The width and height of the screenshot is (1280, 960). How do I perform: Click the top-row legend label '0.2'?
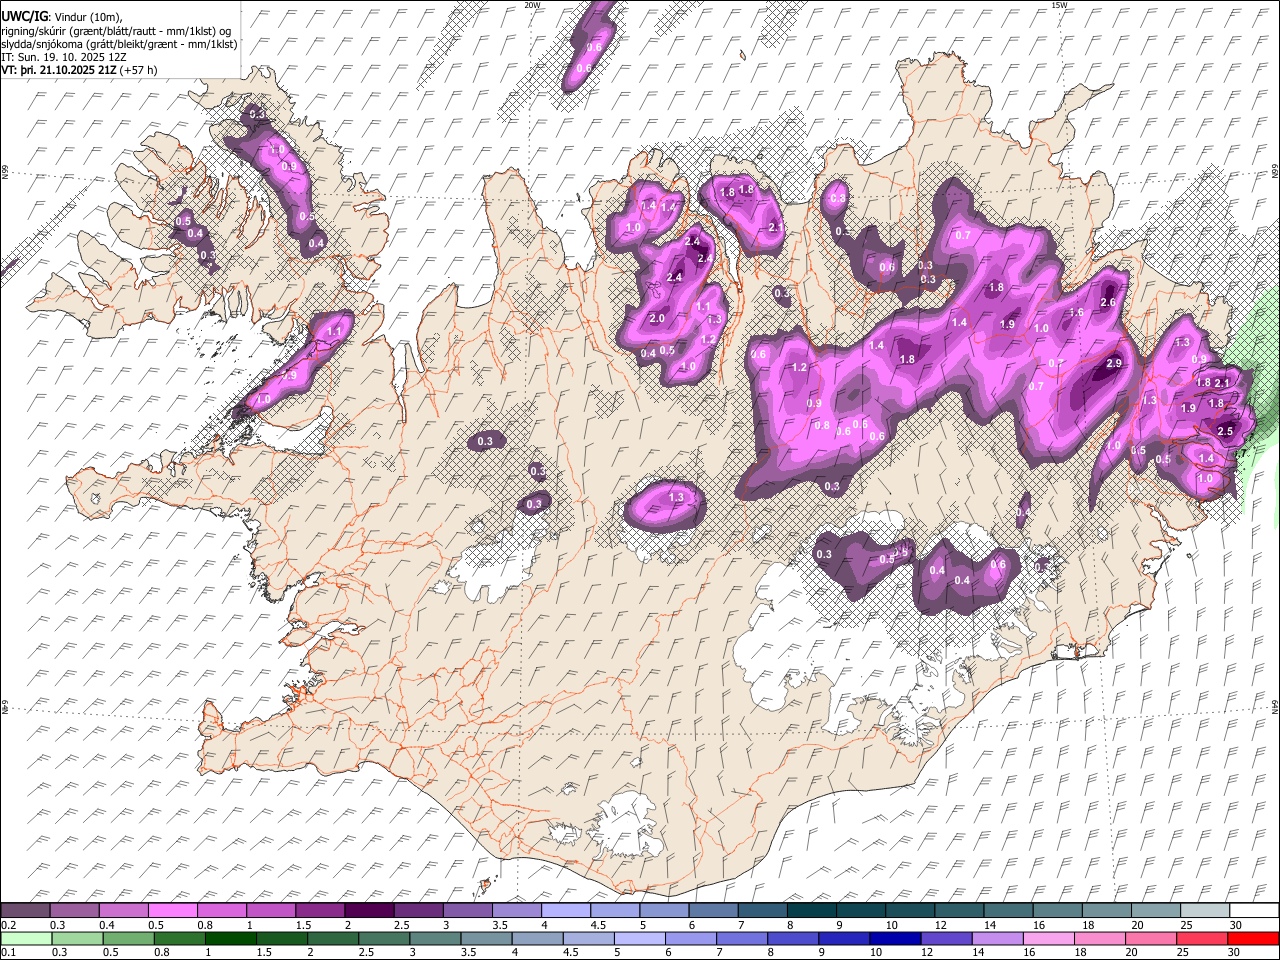[7, 925]
